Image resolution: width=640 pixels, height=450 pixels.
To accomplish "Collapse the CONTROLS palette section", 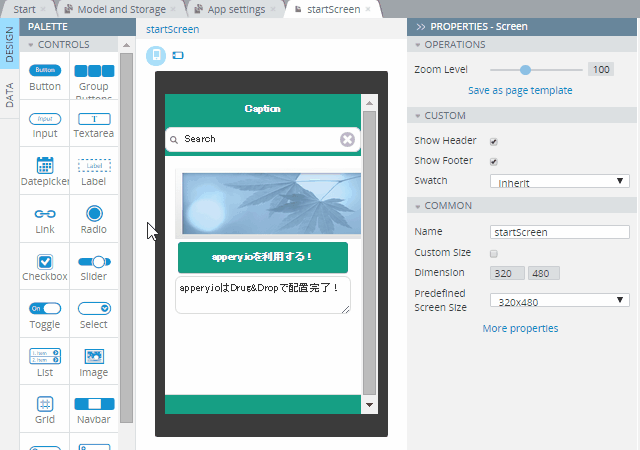I will tap(31, 45).
